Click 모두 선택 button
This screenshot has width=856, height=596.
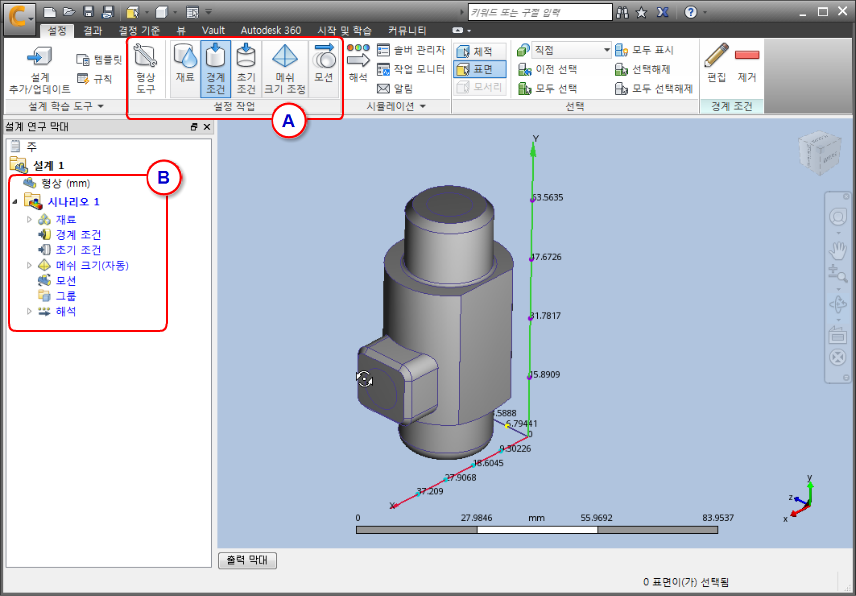coord(548,88)
